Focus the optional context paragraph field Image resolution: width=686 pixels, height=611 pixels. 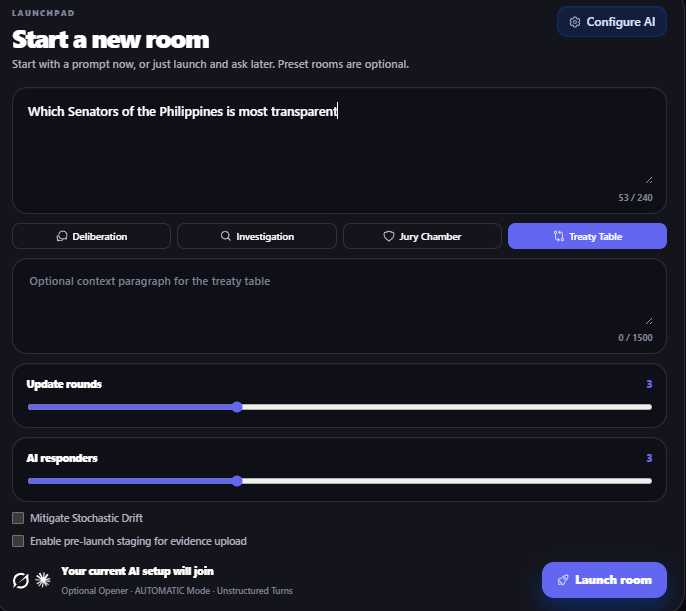pos(339,306)
